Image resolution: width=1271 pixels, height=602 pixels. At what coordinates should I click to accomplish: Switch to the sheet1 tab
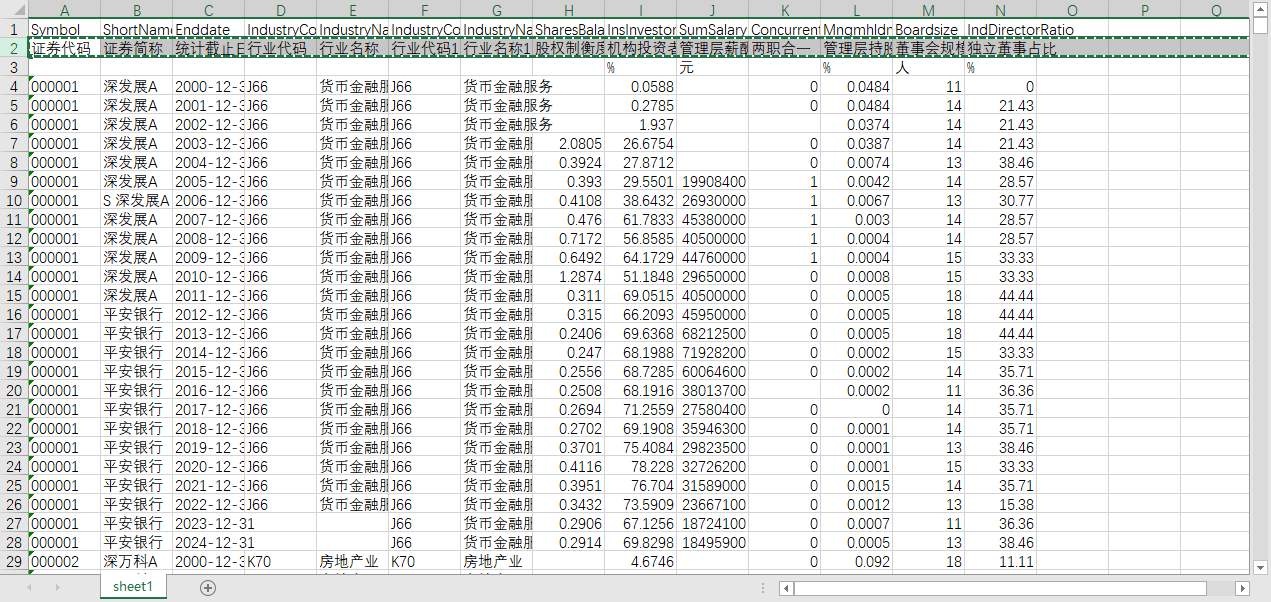point(133,587)
